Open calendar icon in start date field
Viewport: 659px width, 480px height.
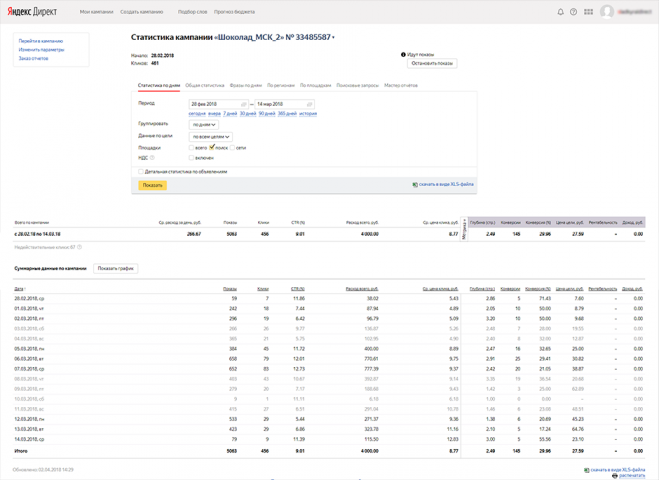(x=243, y=104)
